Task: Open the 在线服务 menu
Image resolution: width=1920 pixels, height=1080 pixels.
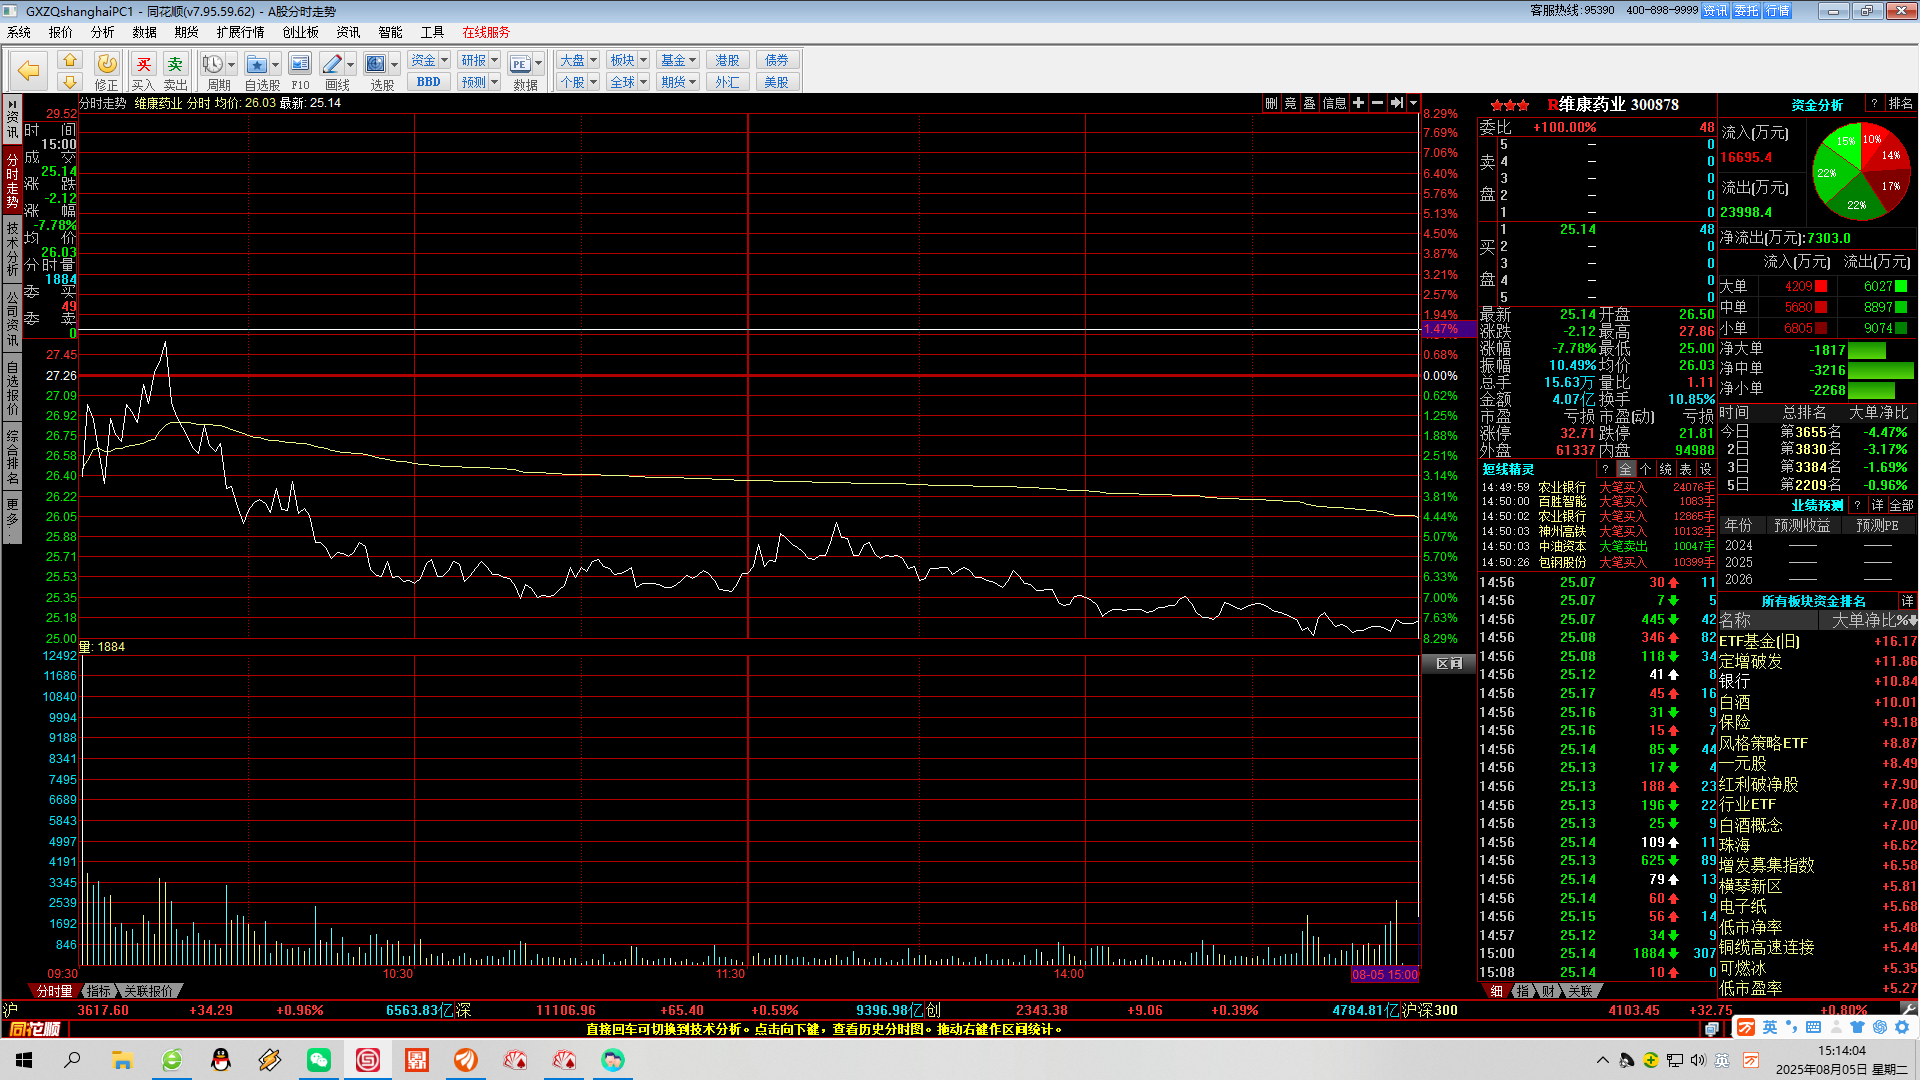Action: tap(486, 32)
